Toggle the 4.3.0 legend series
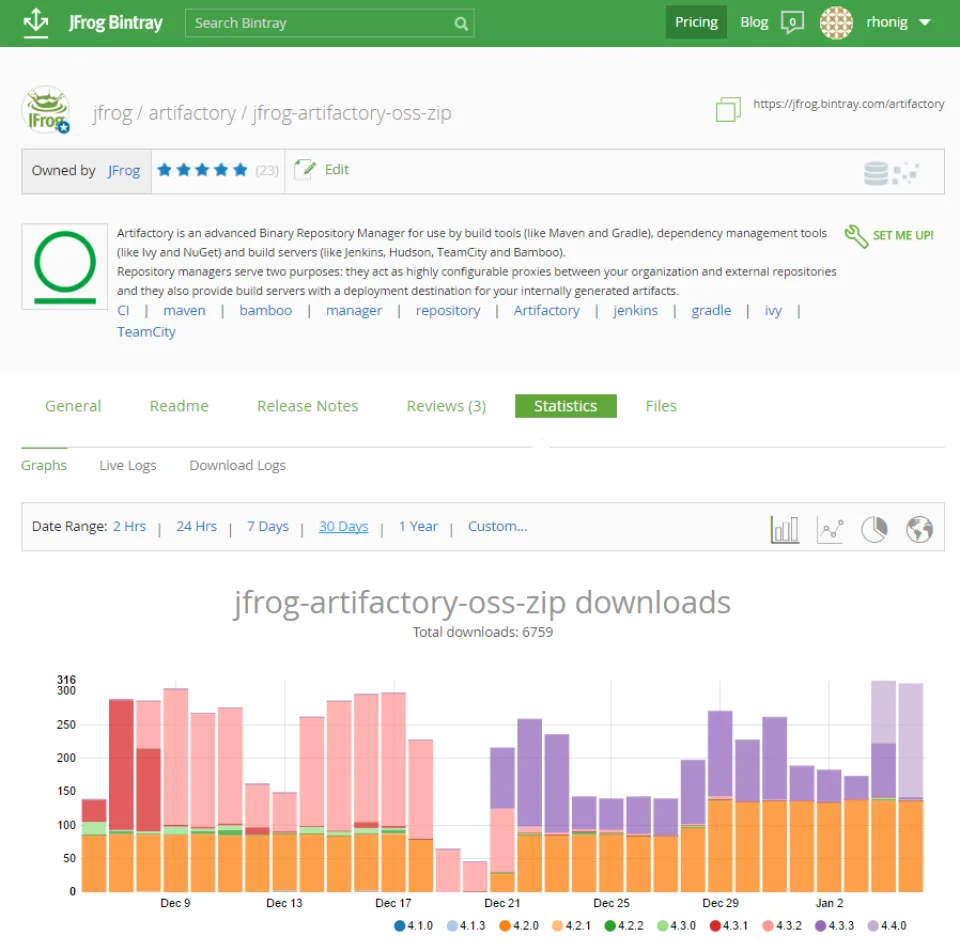Image resolution: width=960 pixels, height=951 pixels. [x=677, y=925]
